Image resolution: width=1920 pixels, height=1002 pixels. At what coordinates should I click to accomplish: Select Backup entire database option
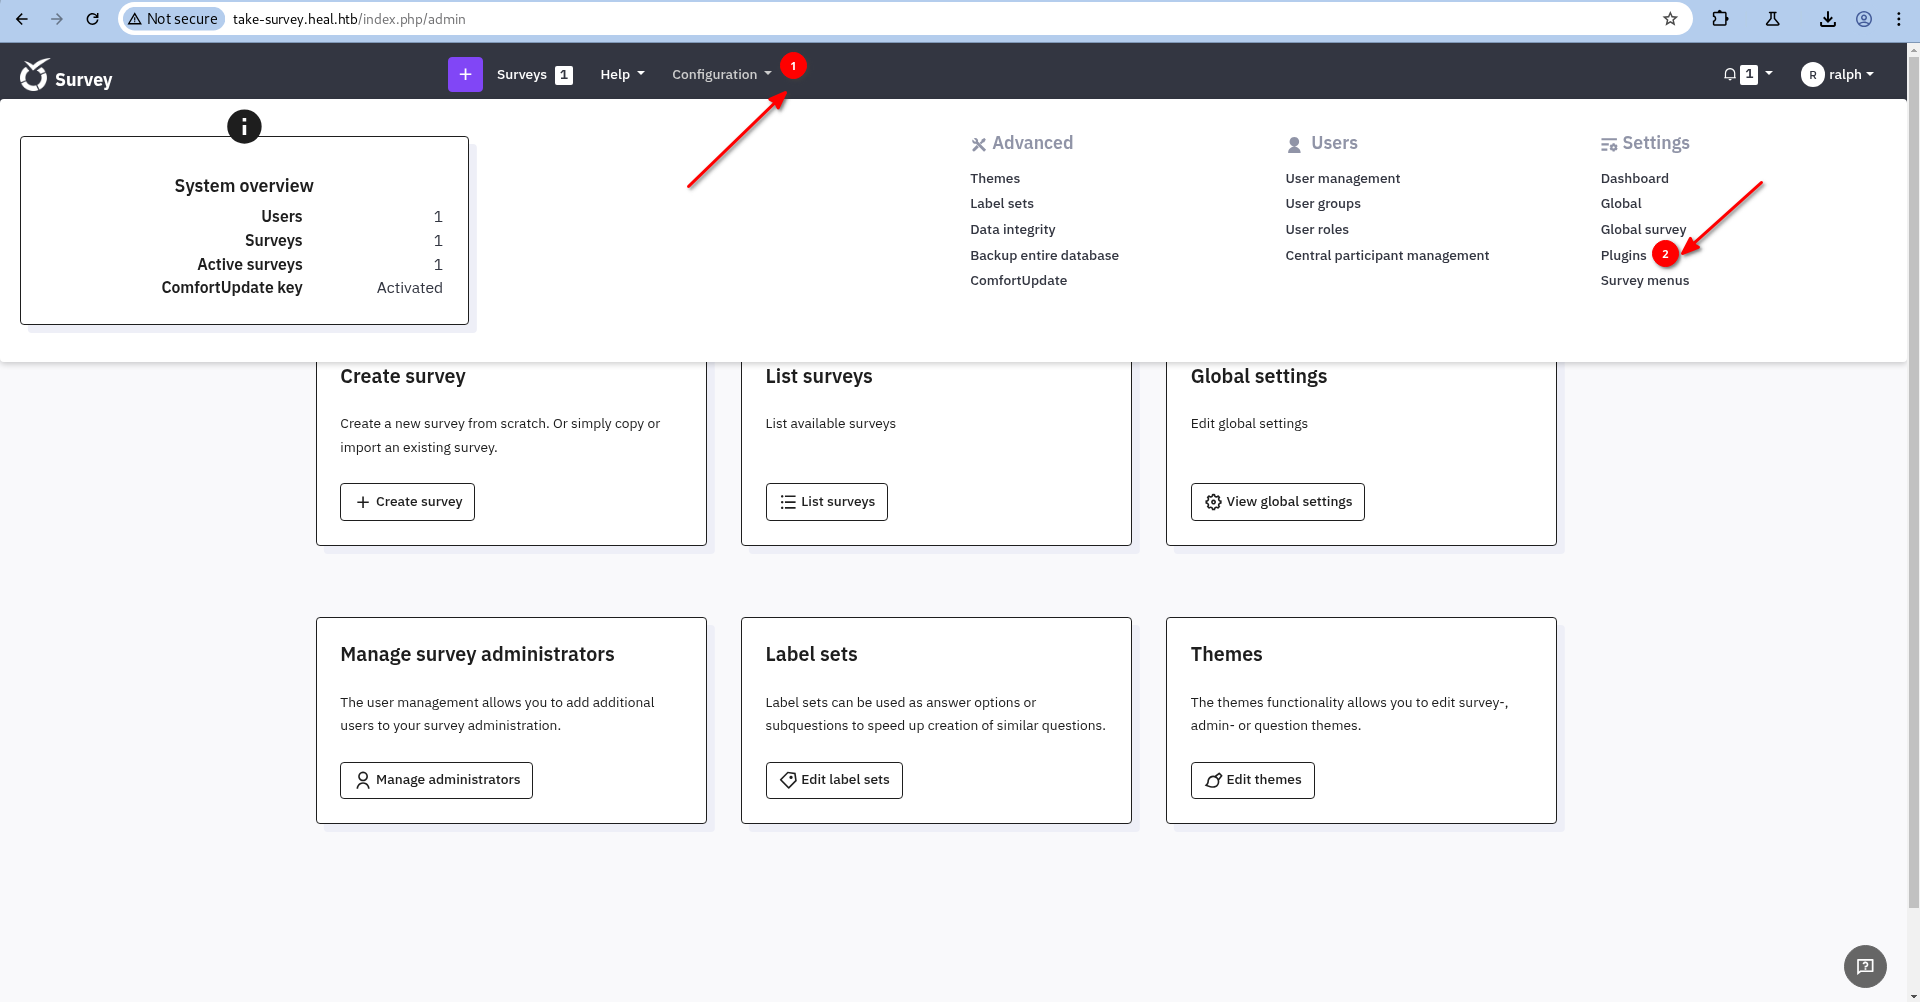[1044, 255]
